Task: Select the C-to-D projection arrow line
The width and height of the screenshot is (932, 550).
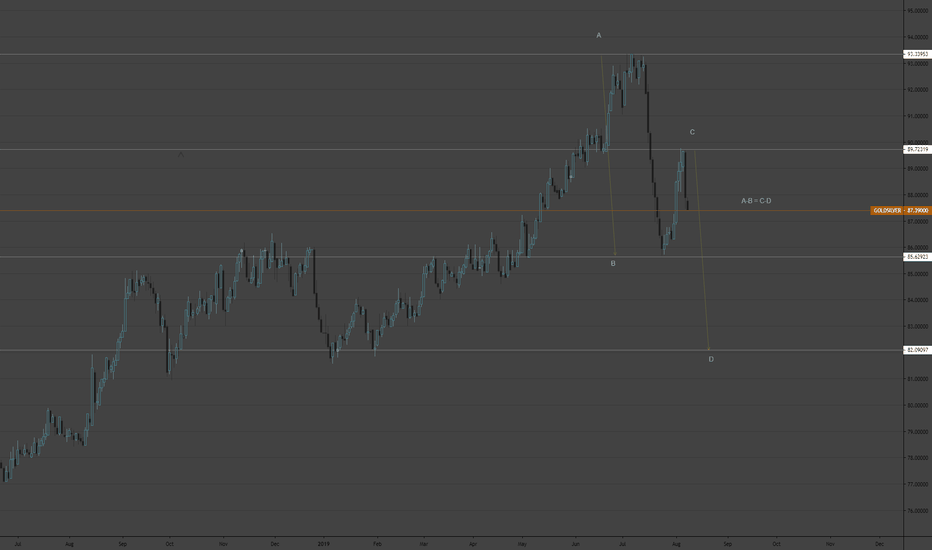Action: pyautogui.click(x=702, y=250)
